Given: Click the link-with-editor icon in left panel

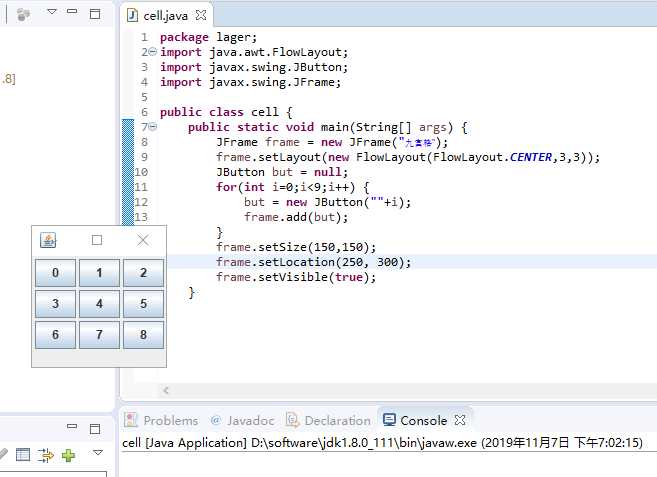Looking at the screenshot, I should (x=23, y=14).
